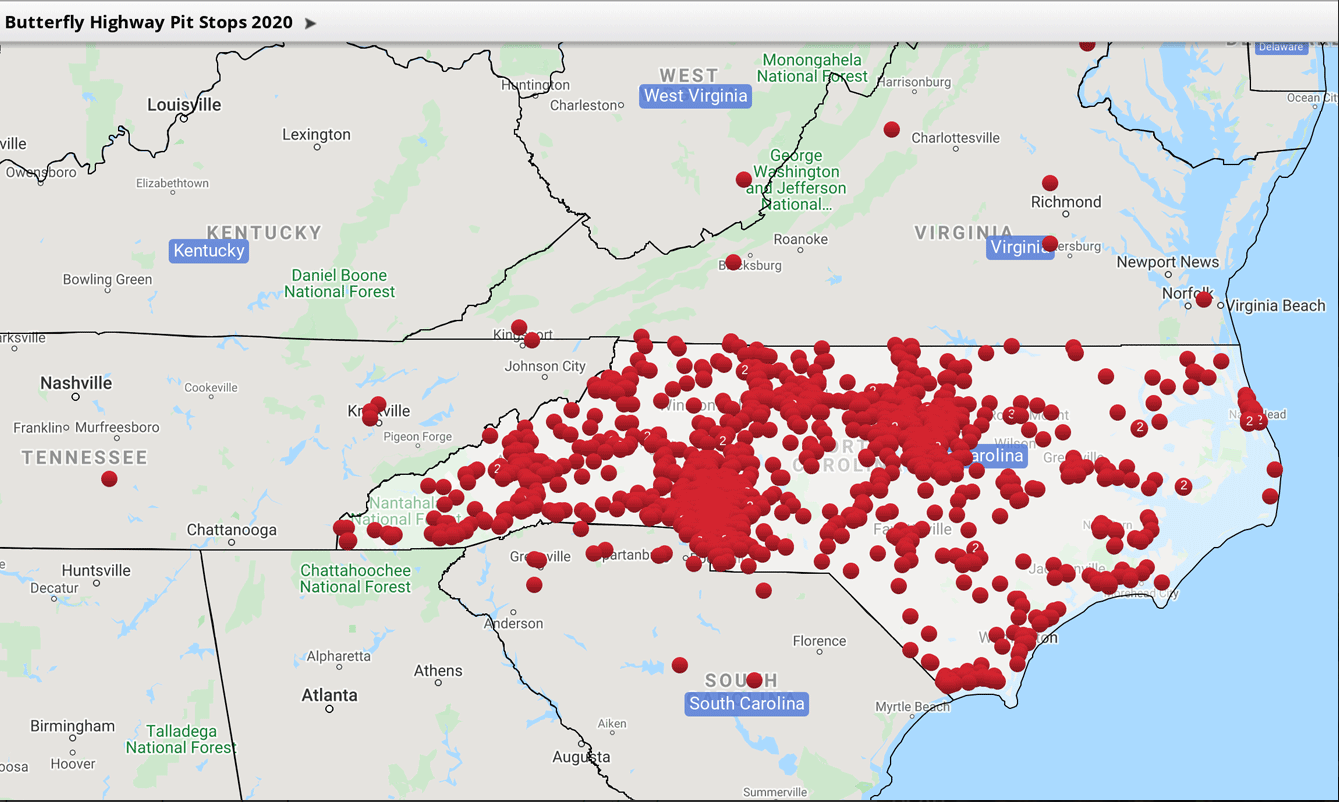Click the isolated marker in Tennessee near Chattanooga

[x=108, y=478]
